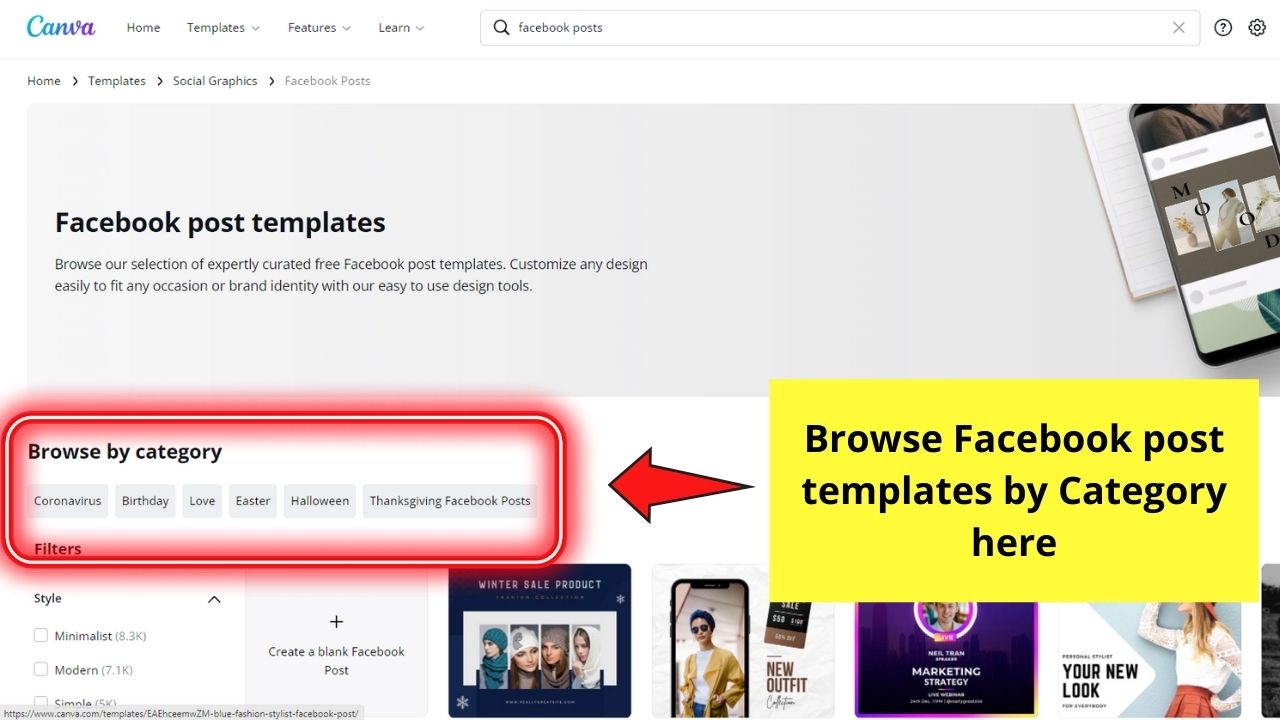Click the search magnifier icon
Screen dimensions: 1280x720
[x=501, y=27]
